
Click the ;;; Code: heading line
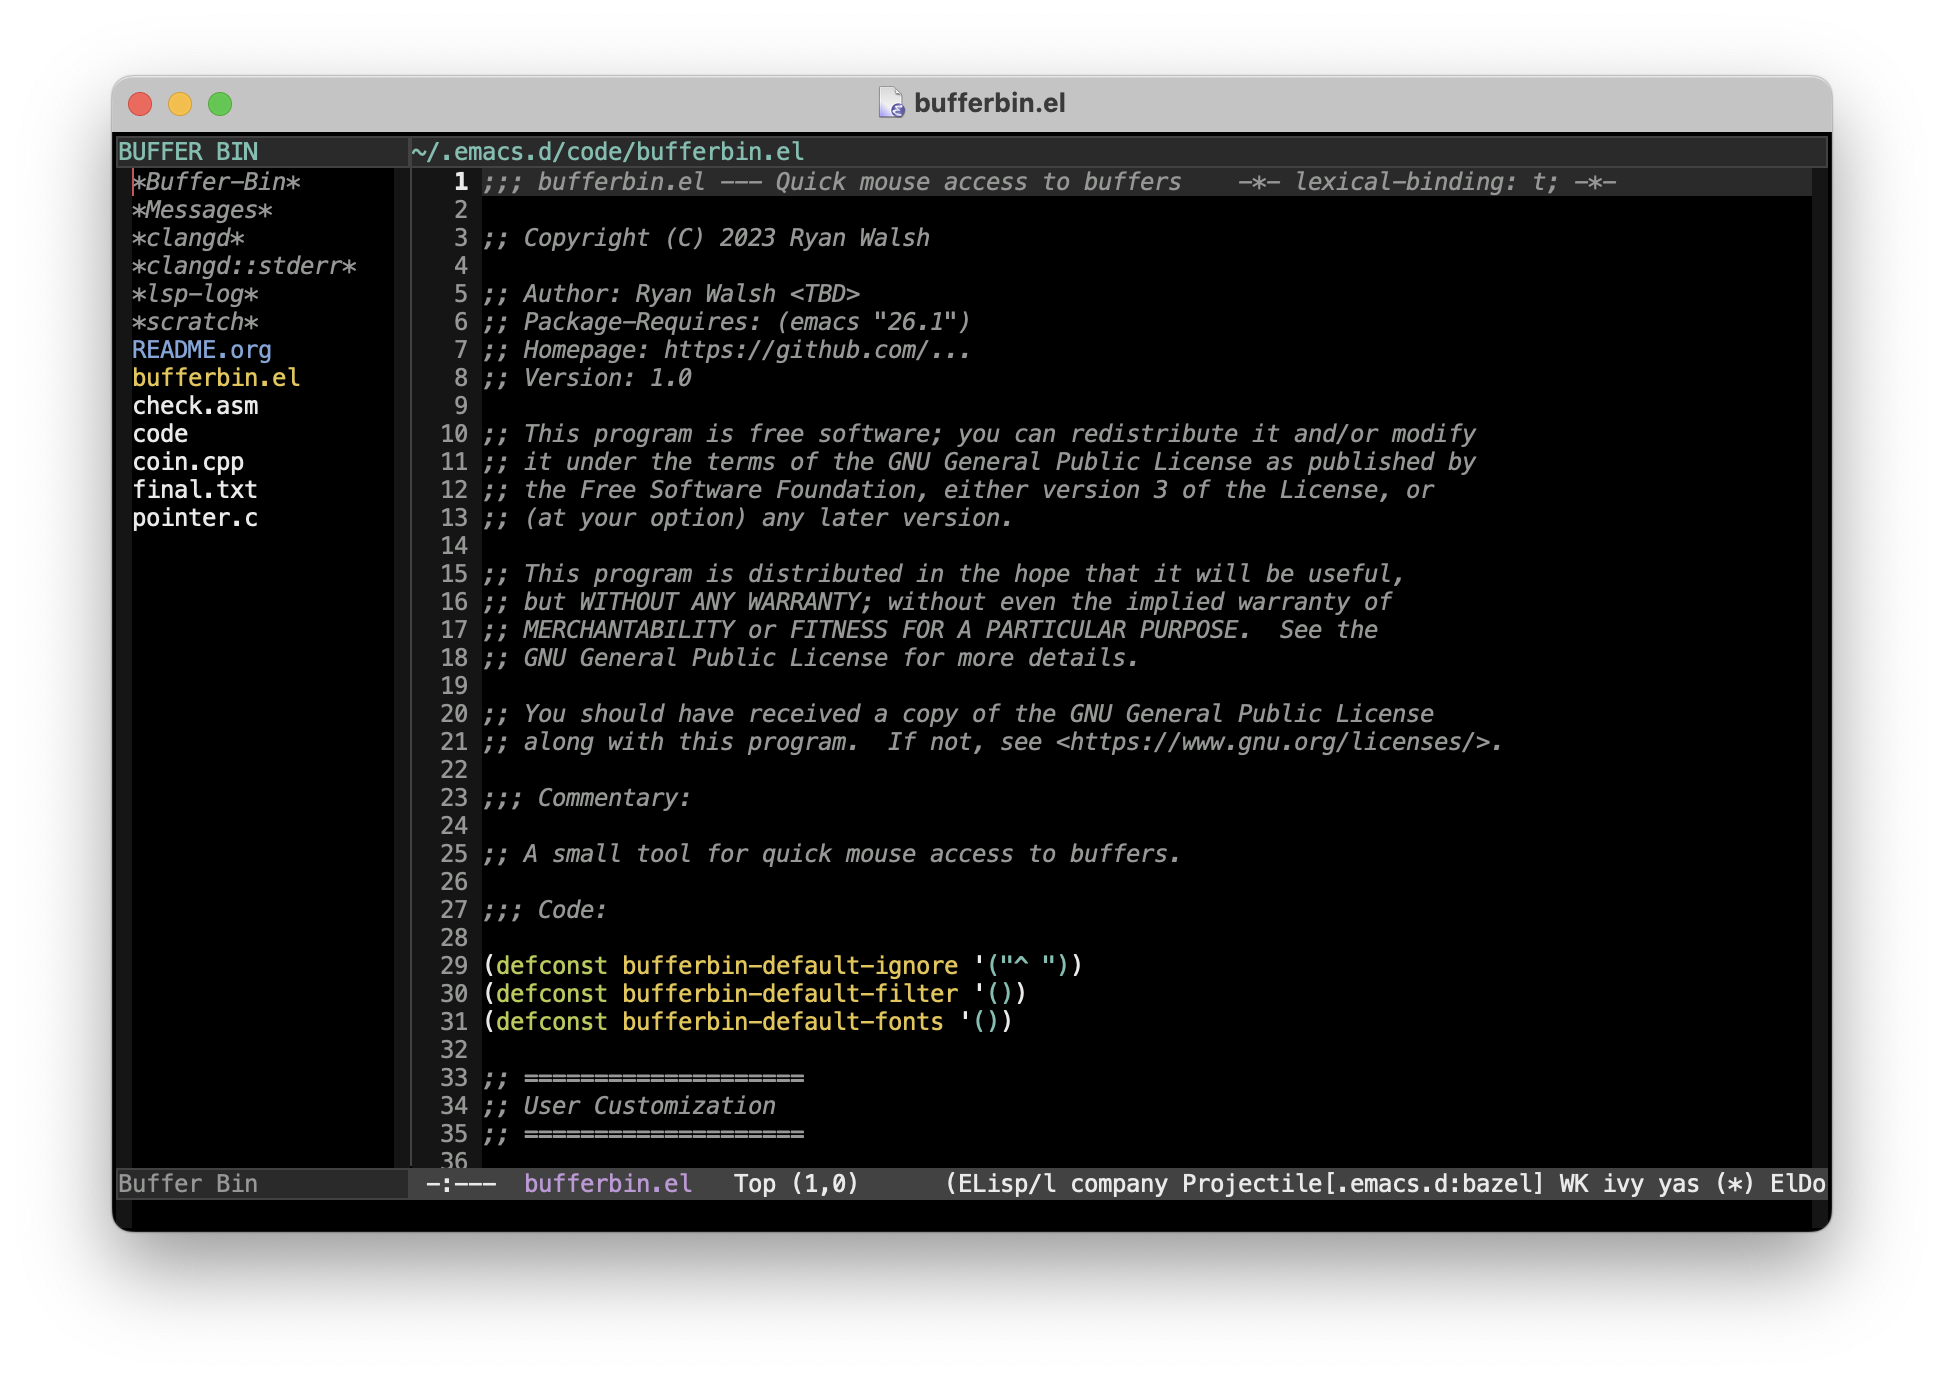(x=545, y=910)
